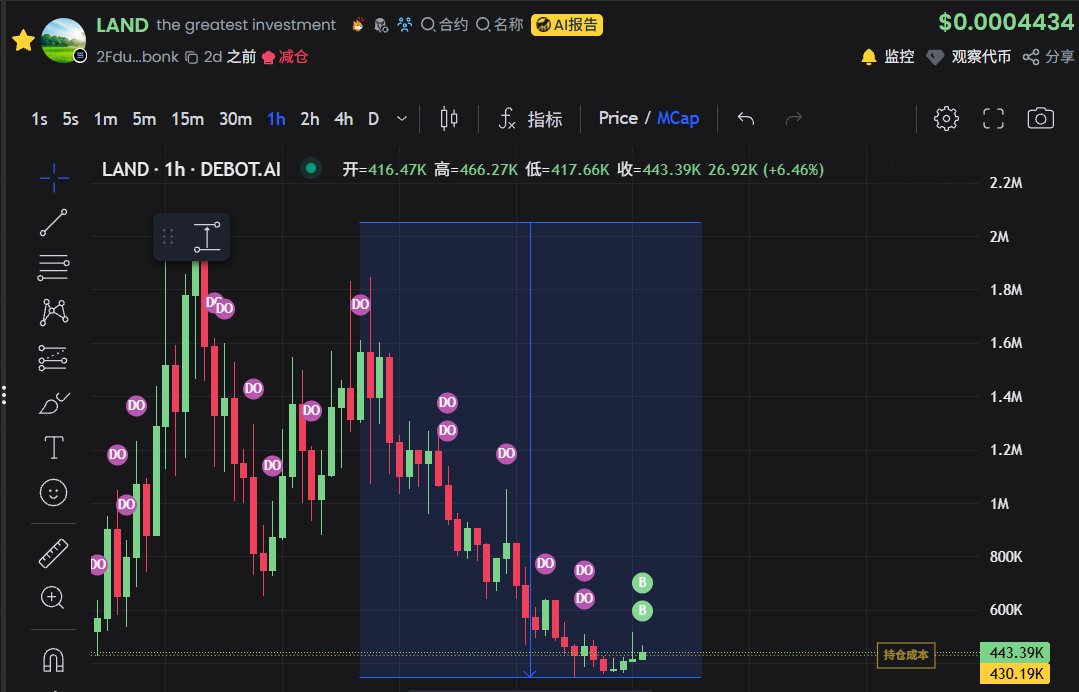
Task: Add to watchlist via 观察代币
Action: click(969, 56)
